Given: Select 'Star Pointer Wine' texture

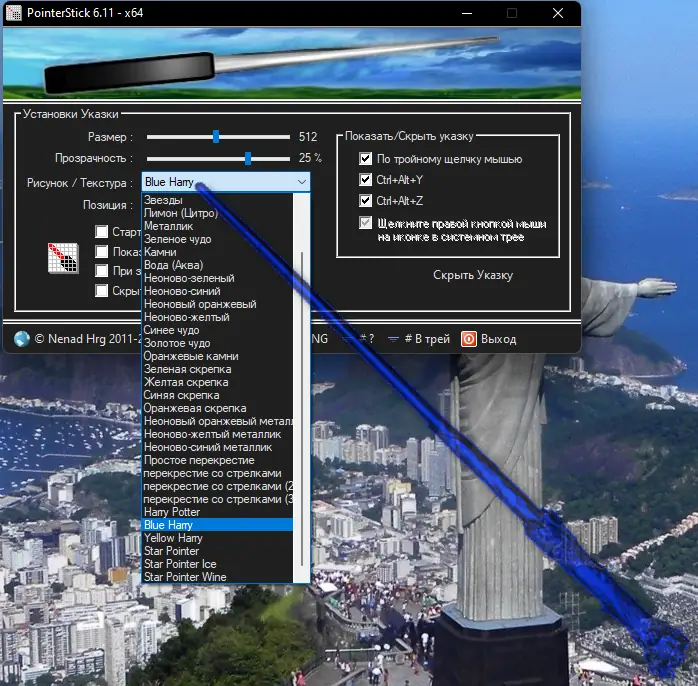Looking at the screenshot, I should (218, 577).
